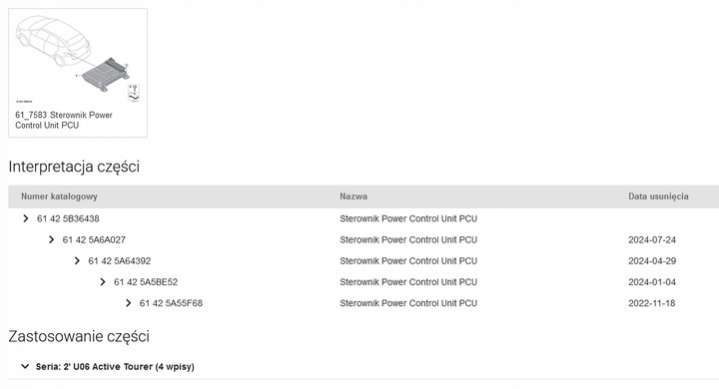This screenshot has height=389, width=719.
Task: Expand chevron beside 61 42 5A5BE52
Action: [x=103, y=282]
